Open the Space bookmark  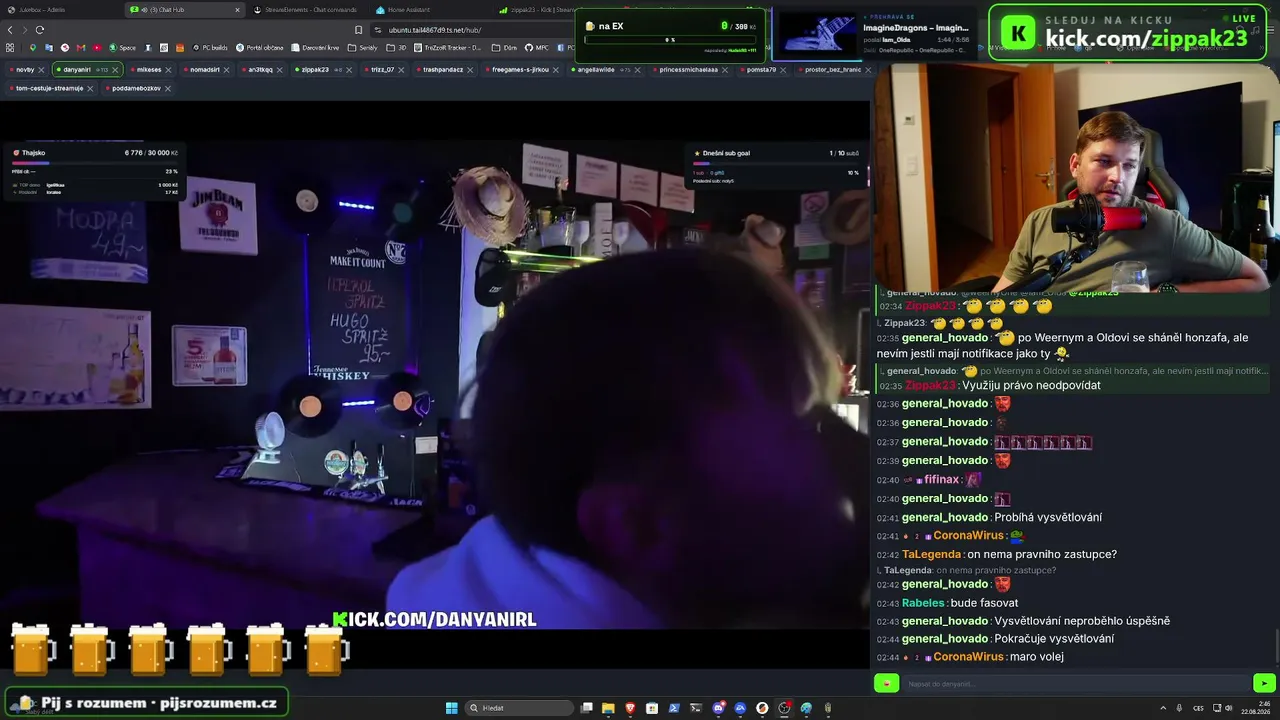pyautogui.click(x=123, y=48)
